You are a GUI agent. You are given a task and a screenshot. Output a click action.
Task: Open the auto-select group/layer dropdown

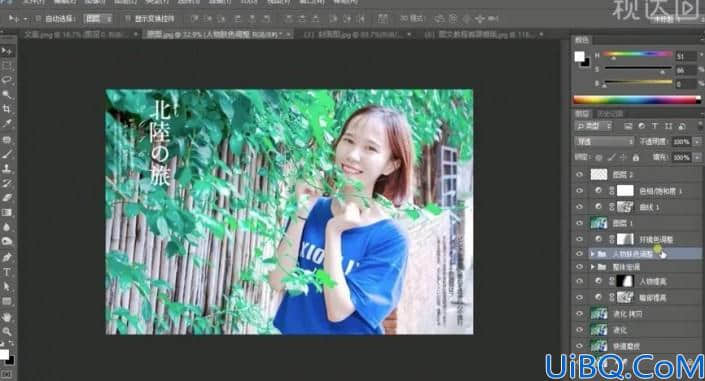click(98, 19)
